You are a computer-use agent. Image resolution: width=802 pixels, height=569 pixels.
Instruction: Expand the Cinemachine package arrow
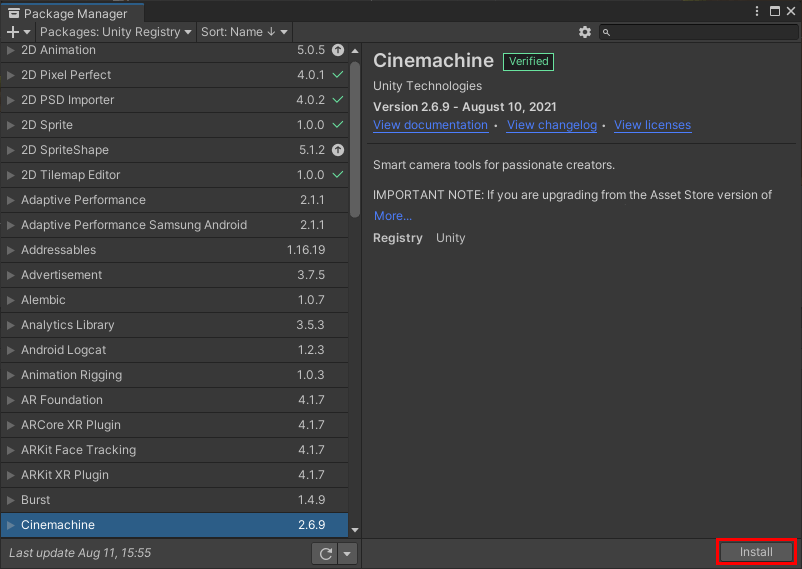[10, 525]
